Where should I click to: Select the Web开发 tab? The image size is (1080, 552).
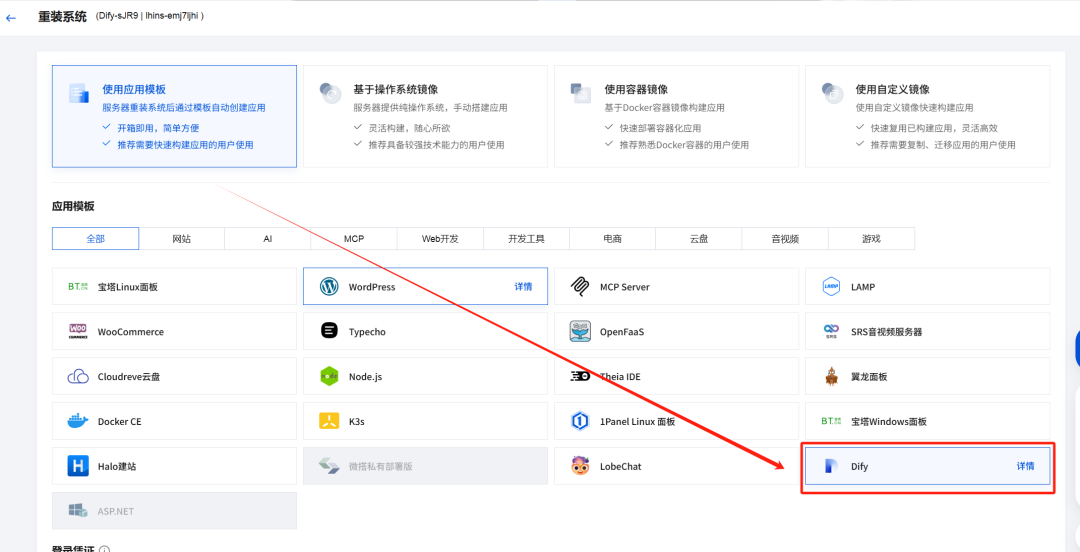click(440, 239)
